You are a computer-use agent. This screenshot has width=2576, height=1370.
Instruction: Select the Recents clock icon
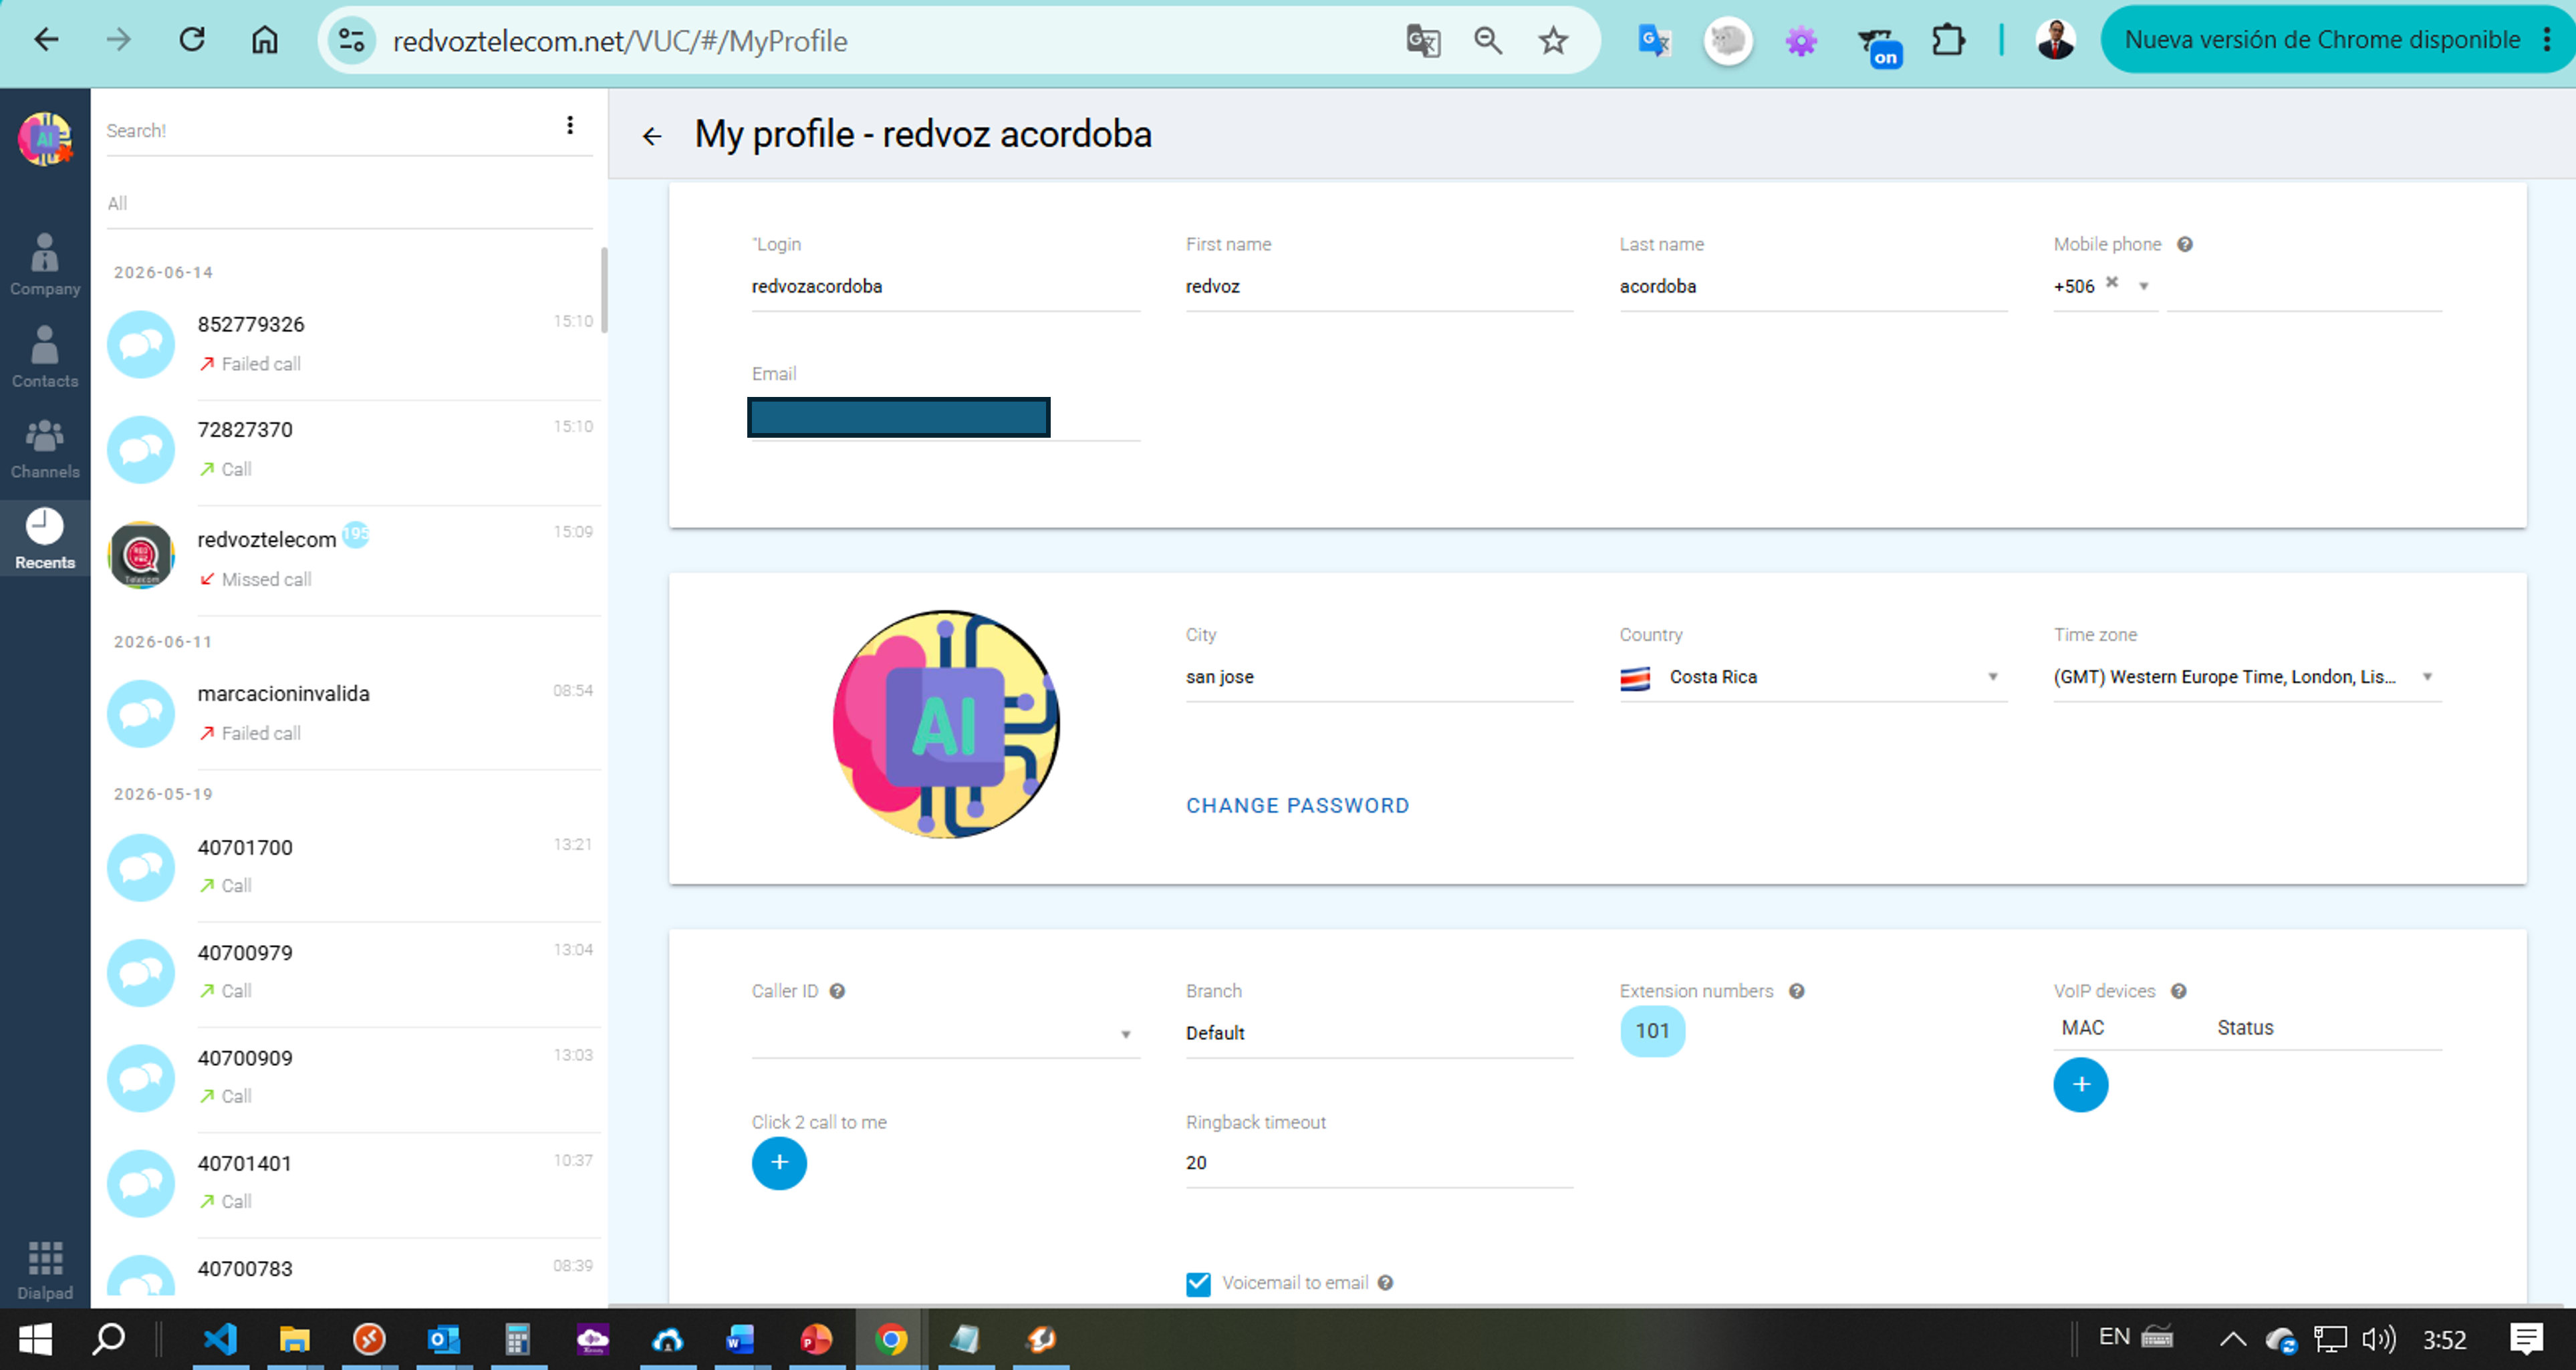(x=45, y=526)
